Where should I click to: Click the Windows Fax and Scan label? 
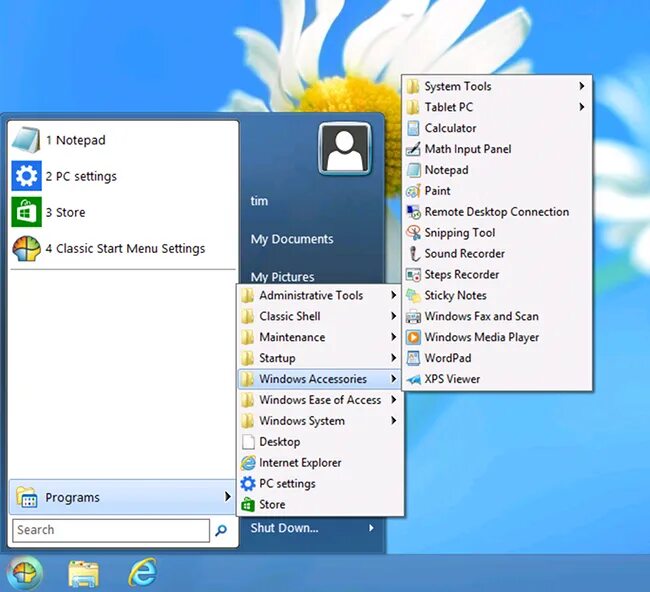[x=482, y=316]
